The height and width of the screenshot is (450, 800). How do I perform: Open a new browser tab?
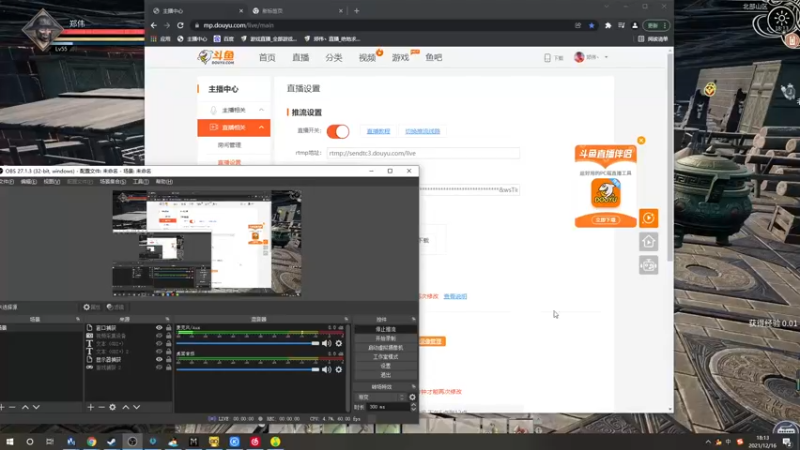click(x=357, y=11)
